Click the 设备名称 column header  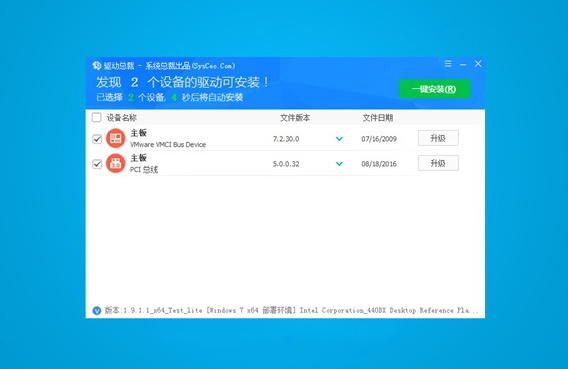click(x=122, y=118)
